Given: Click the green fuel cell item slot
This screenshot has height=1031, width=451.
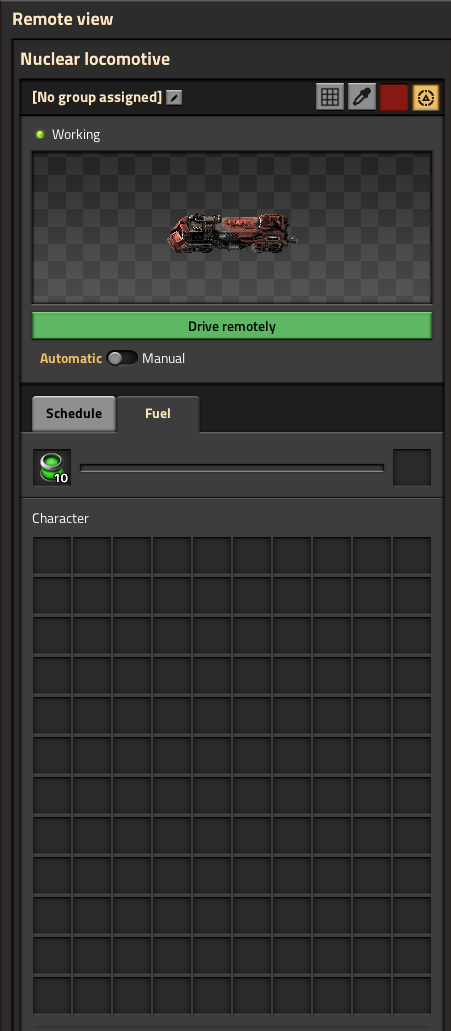Looking at the screenshot, I should (x=52, y=468).
